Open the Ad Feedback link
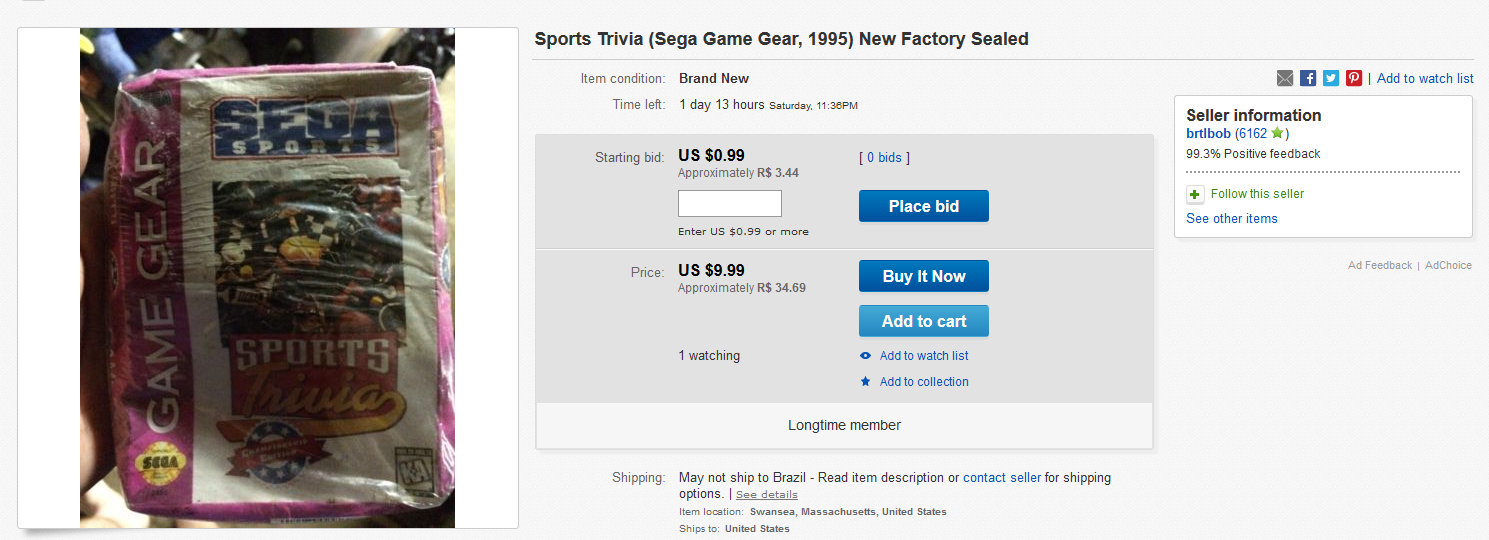The image size is (1489, 540). coord(1380,265)
